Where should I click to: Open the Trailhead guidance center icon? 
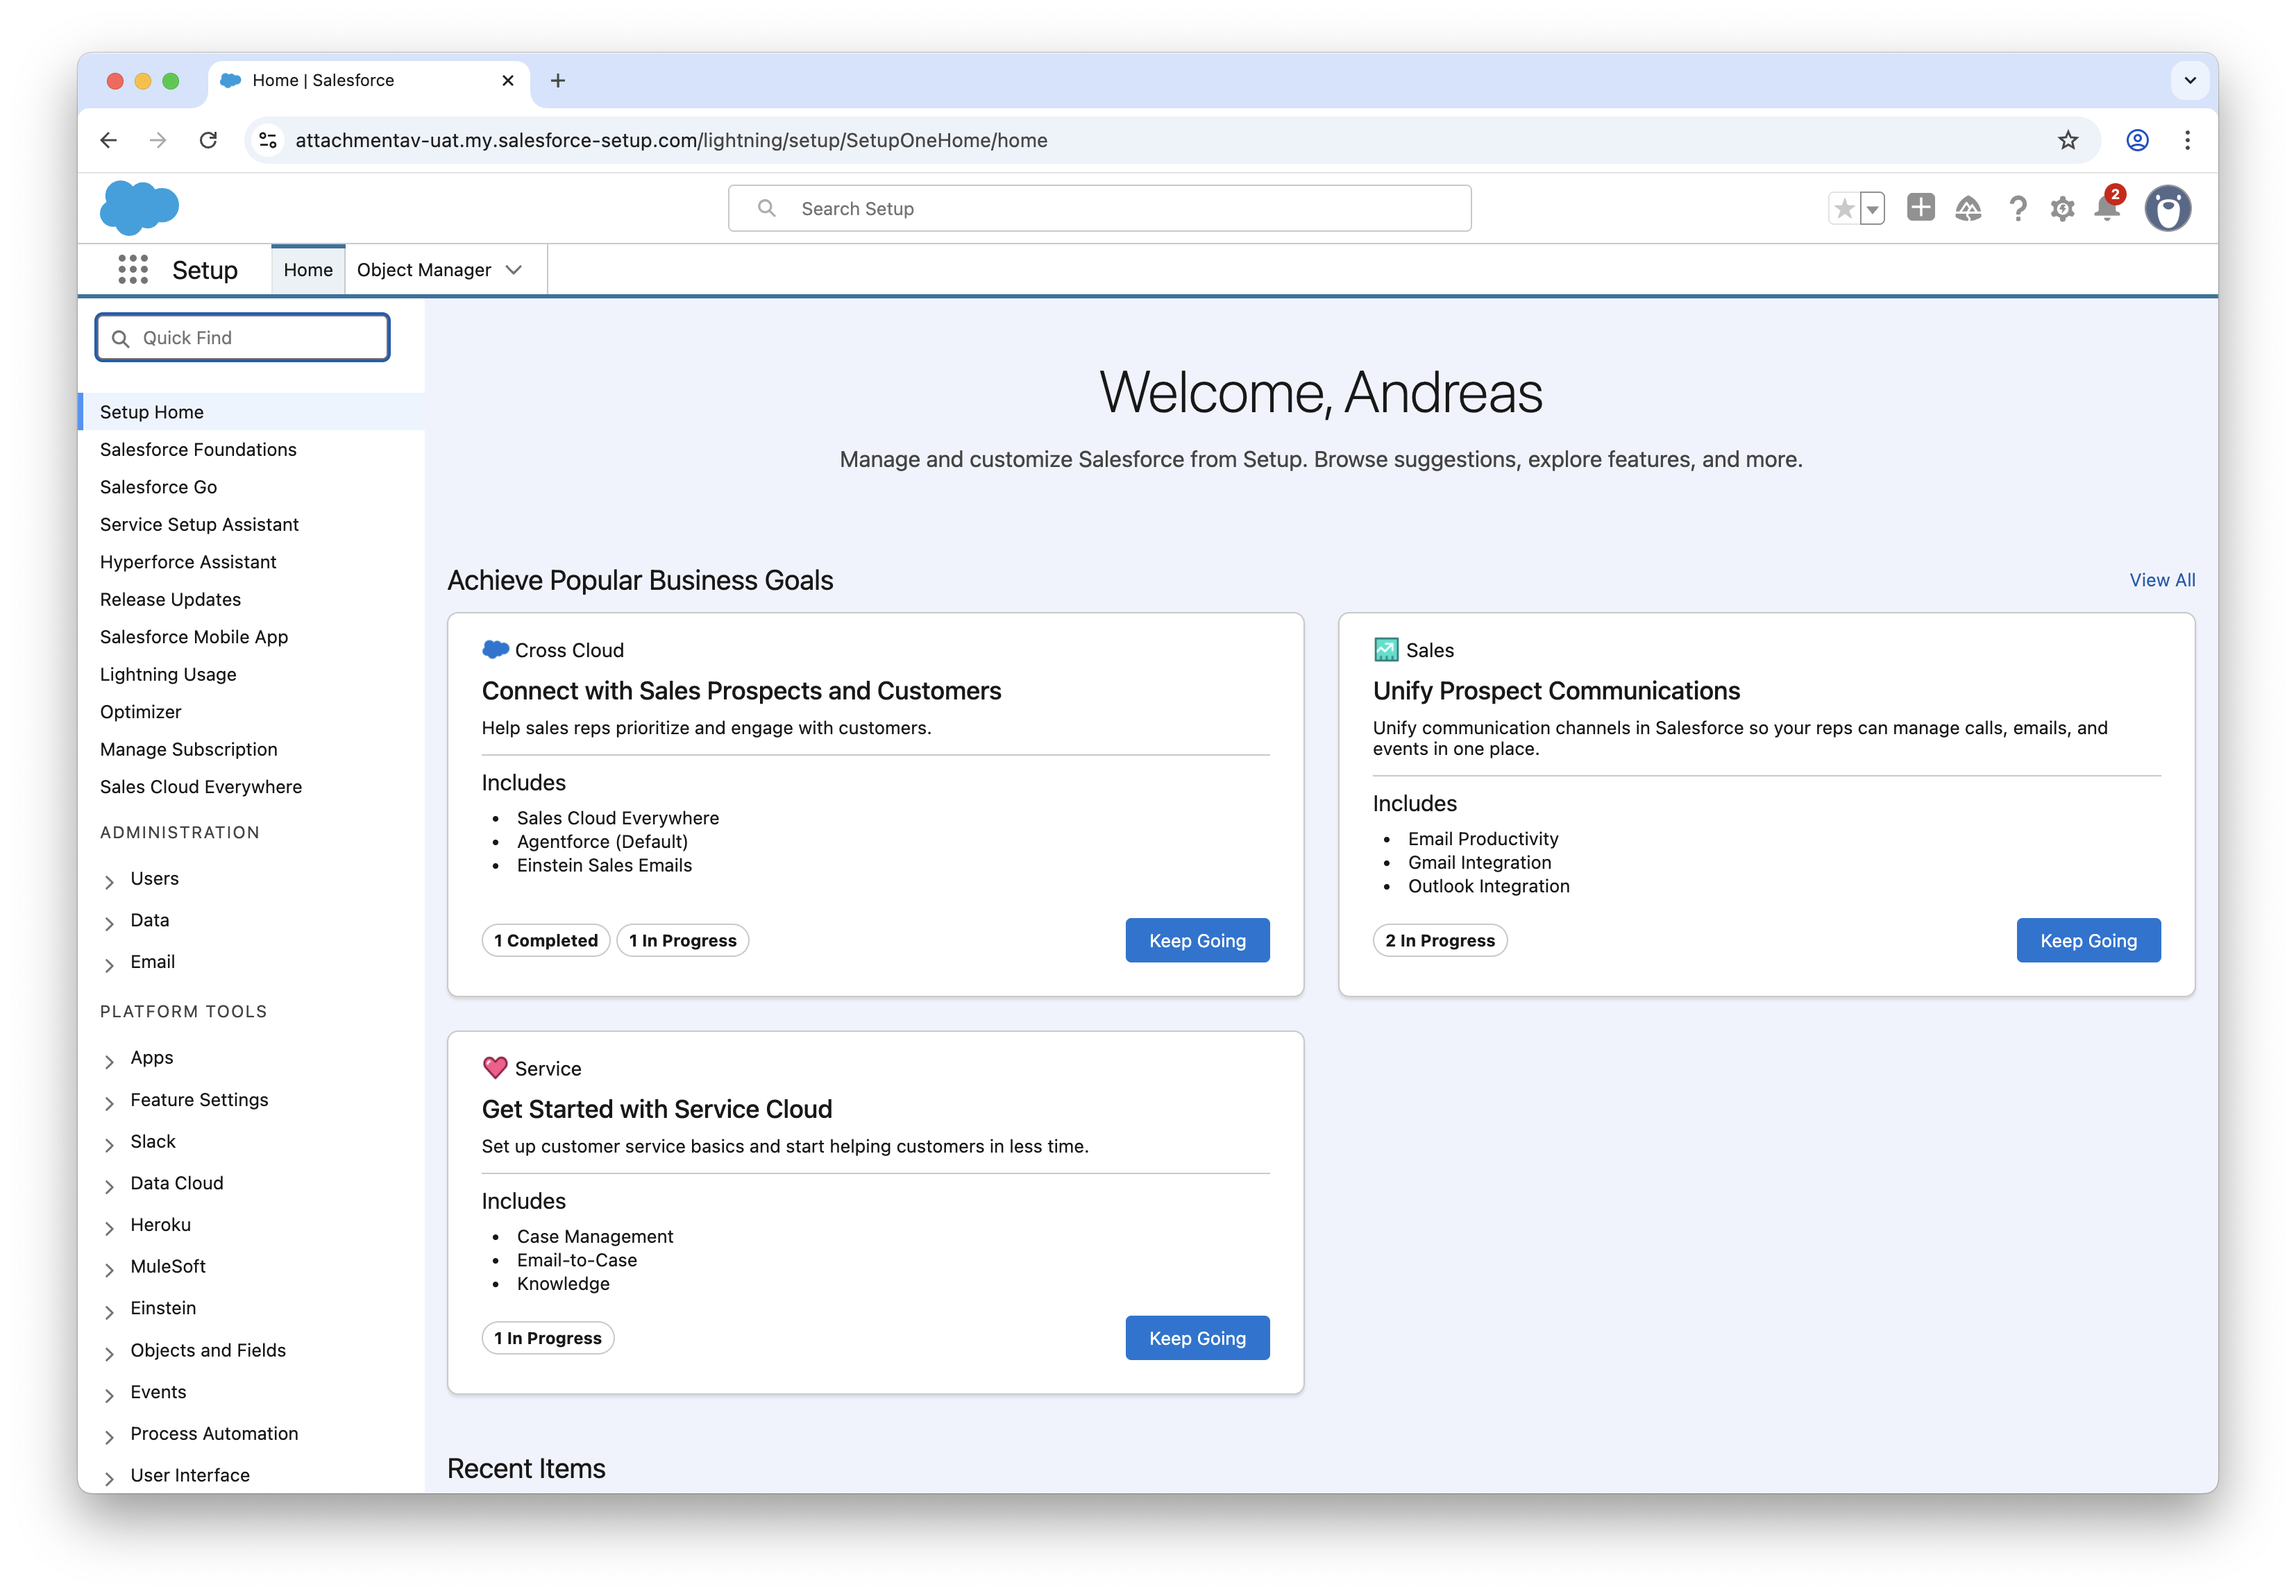coord(1967,208)
